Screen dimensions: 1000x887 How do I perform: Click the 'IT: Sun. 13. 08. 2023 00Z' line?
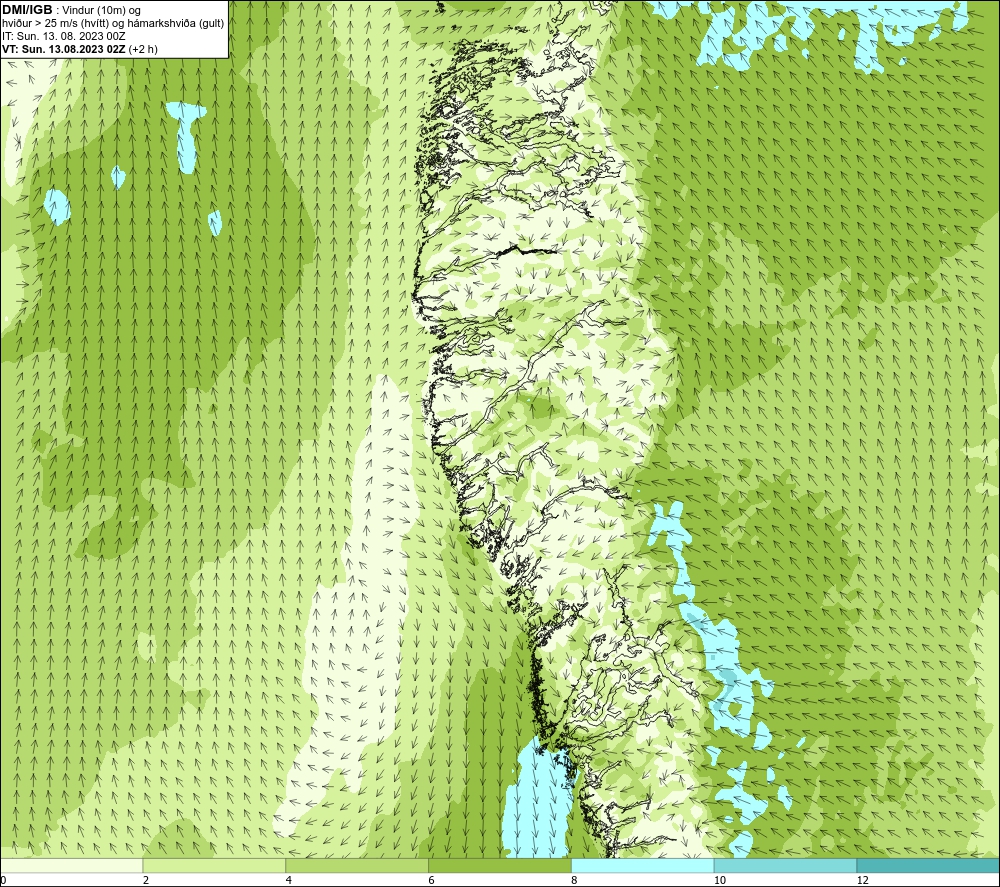click(x=64, y=36)
